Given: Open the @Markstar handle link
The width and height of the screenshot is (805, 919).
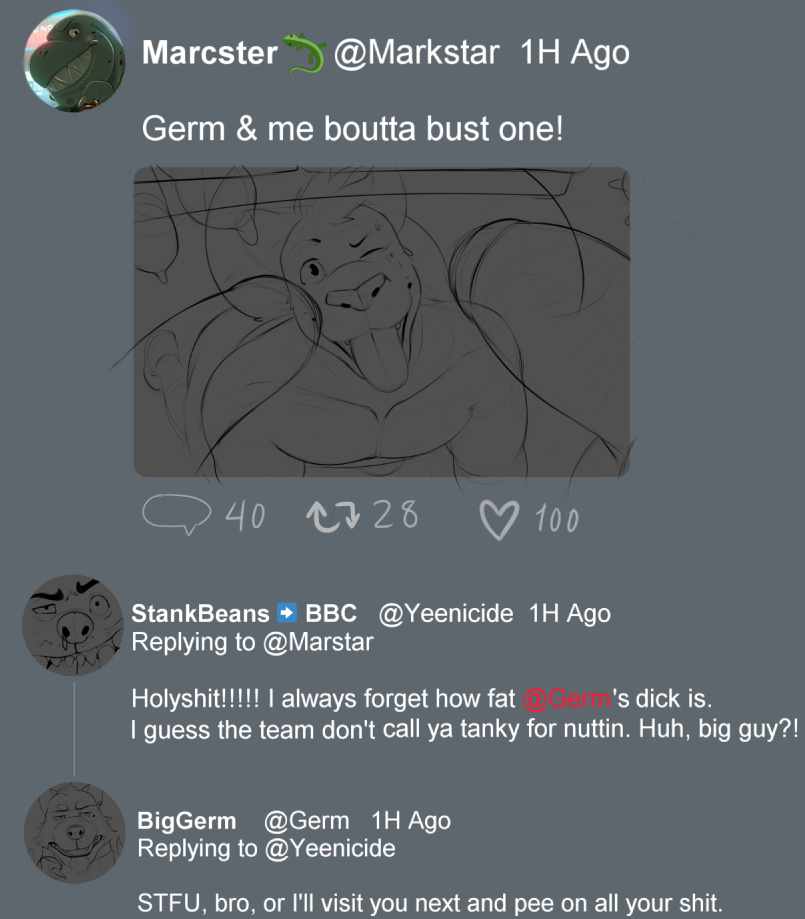Looking at the screenshot, I should (x=416, y=53).
